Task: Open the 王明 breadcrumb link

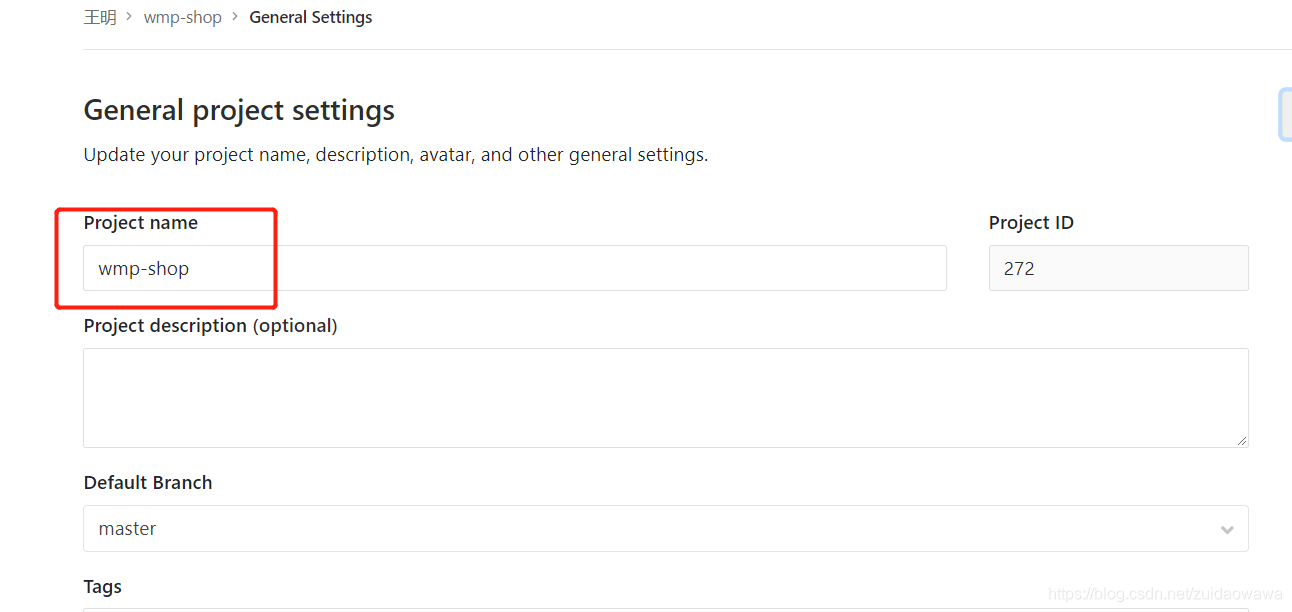Action: click(100, 17)
